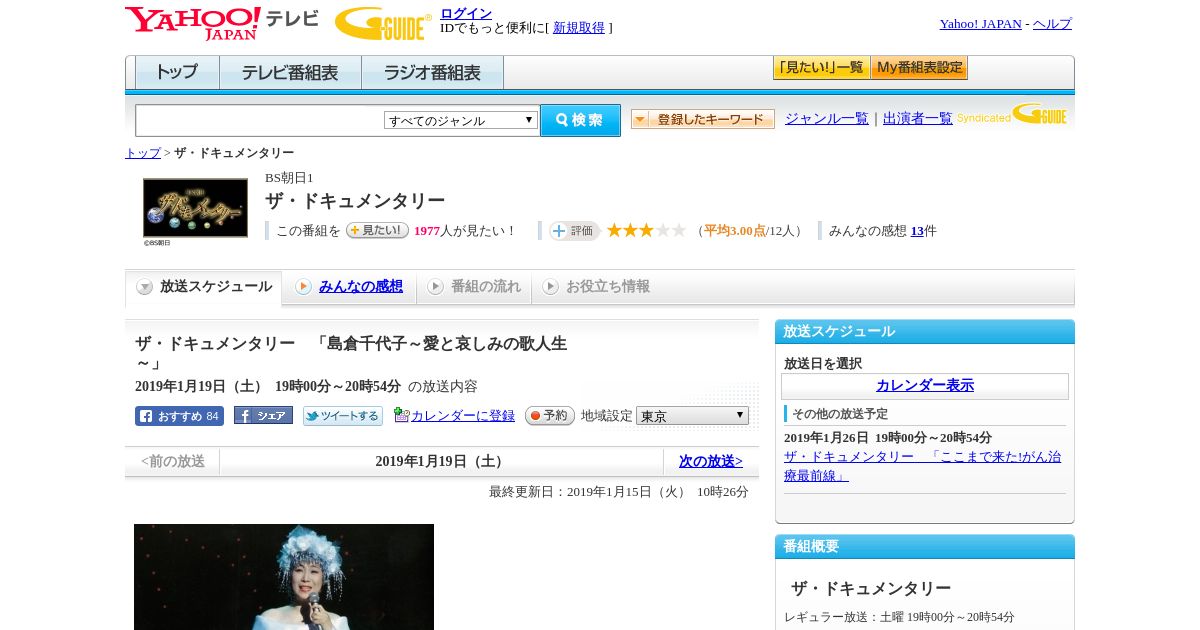Image resolution: width=1200 pixels, height=630 pixels.
Task: Click the 検索 search button
Action: 580,120
